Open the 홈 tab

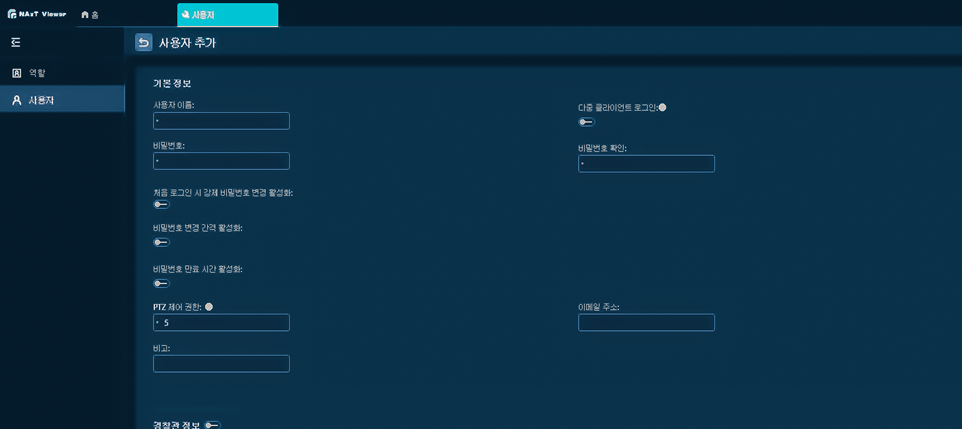pos(91,15)
